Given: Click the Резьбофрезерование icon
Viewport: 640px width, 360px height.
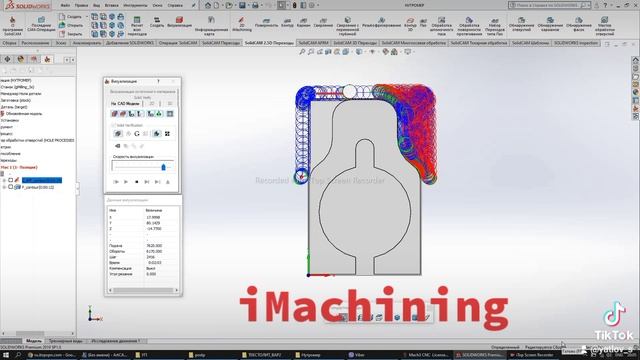Looking at the screenshot, I should (382, 22).
